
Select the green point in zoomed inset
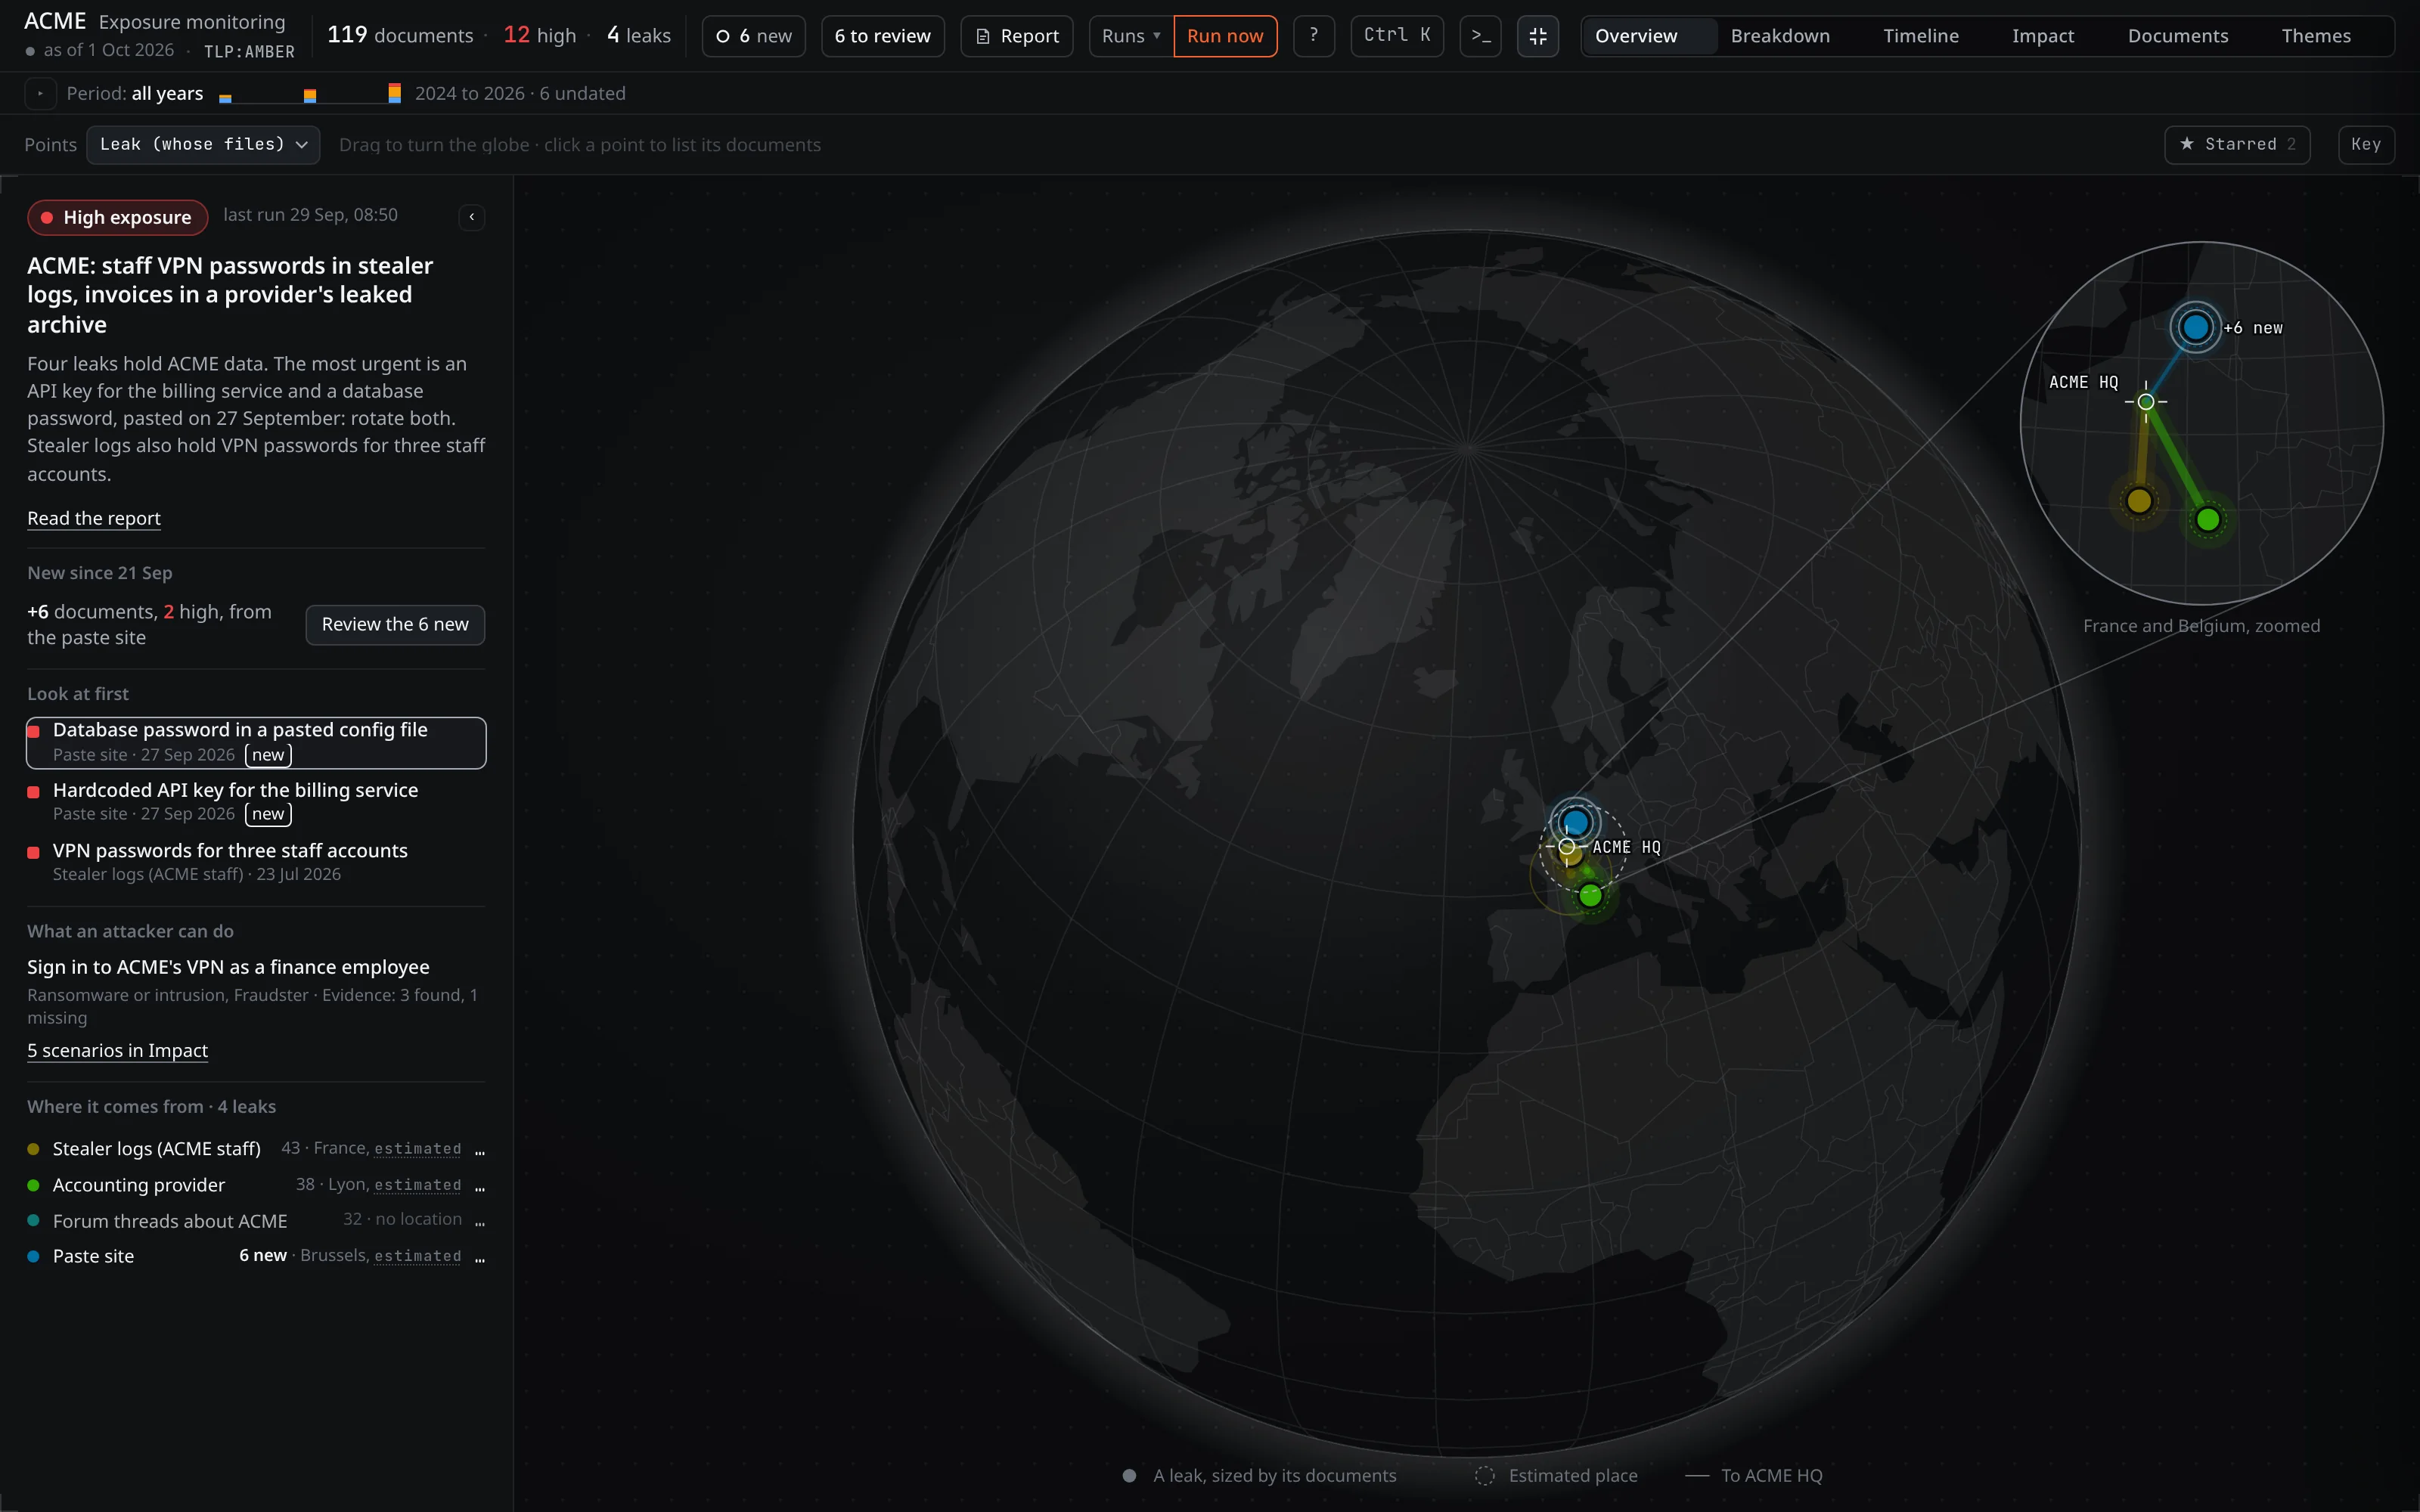2208,519
